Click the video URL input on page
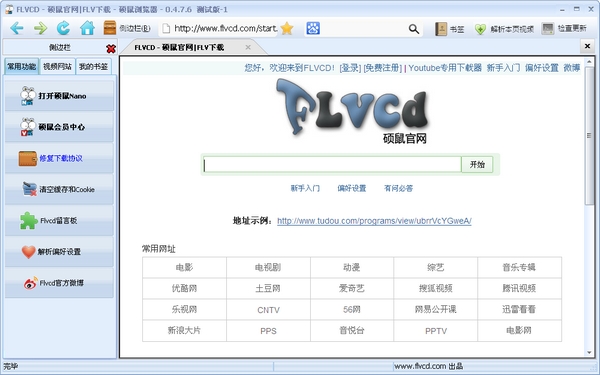 (x=332, y=165)
